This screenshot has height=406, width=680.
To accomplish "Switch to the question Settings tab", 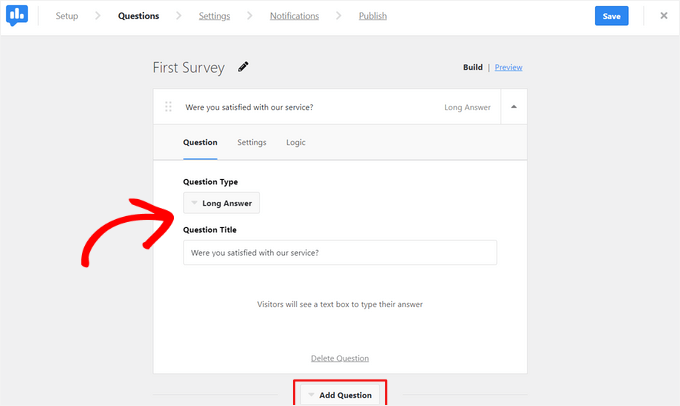I will [252, 143].
